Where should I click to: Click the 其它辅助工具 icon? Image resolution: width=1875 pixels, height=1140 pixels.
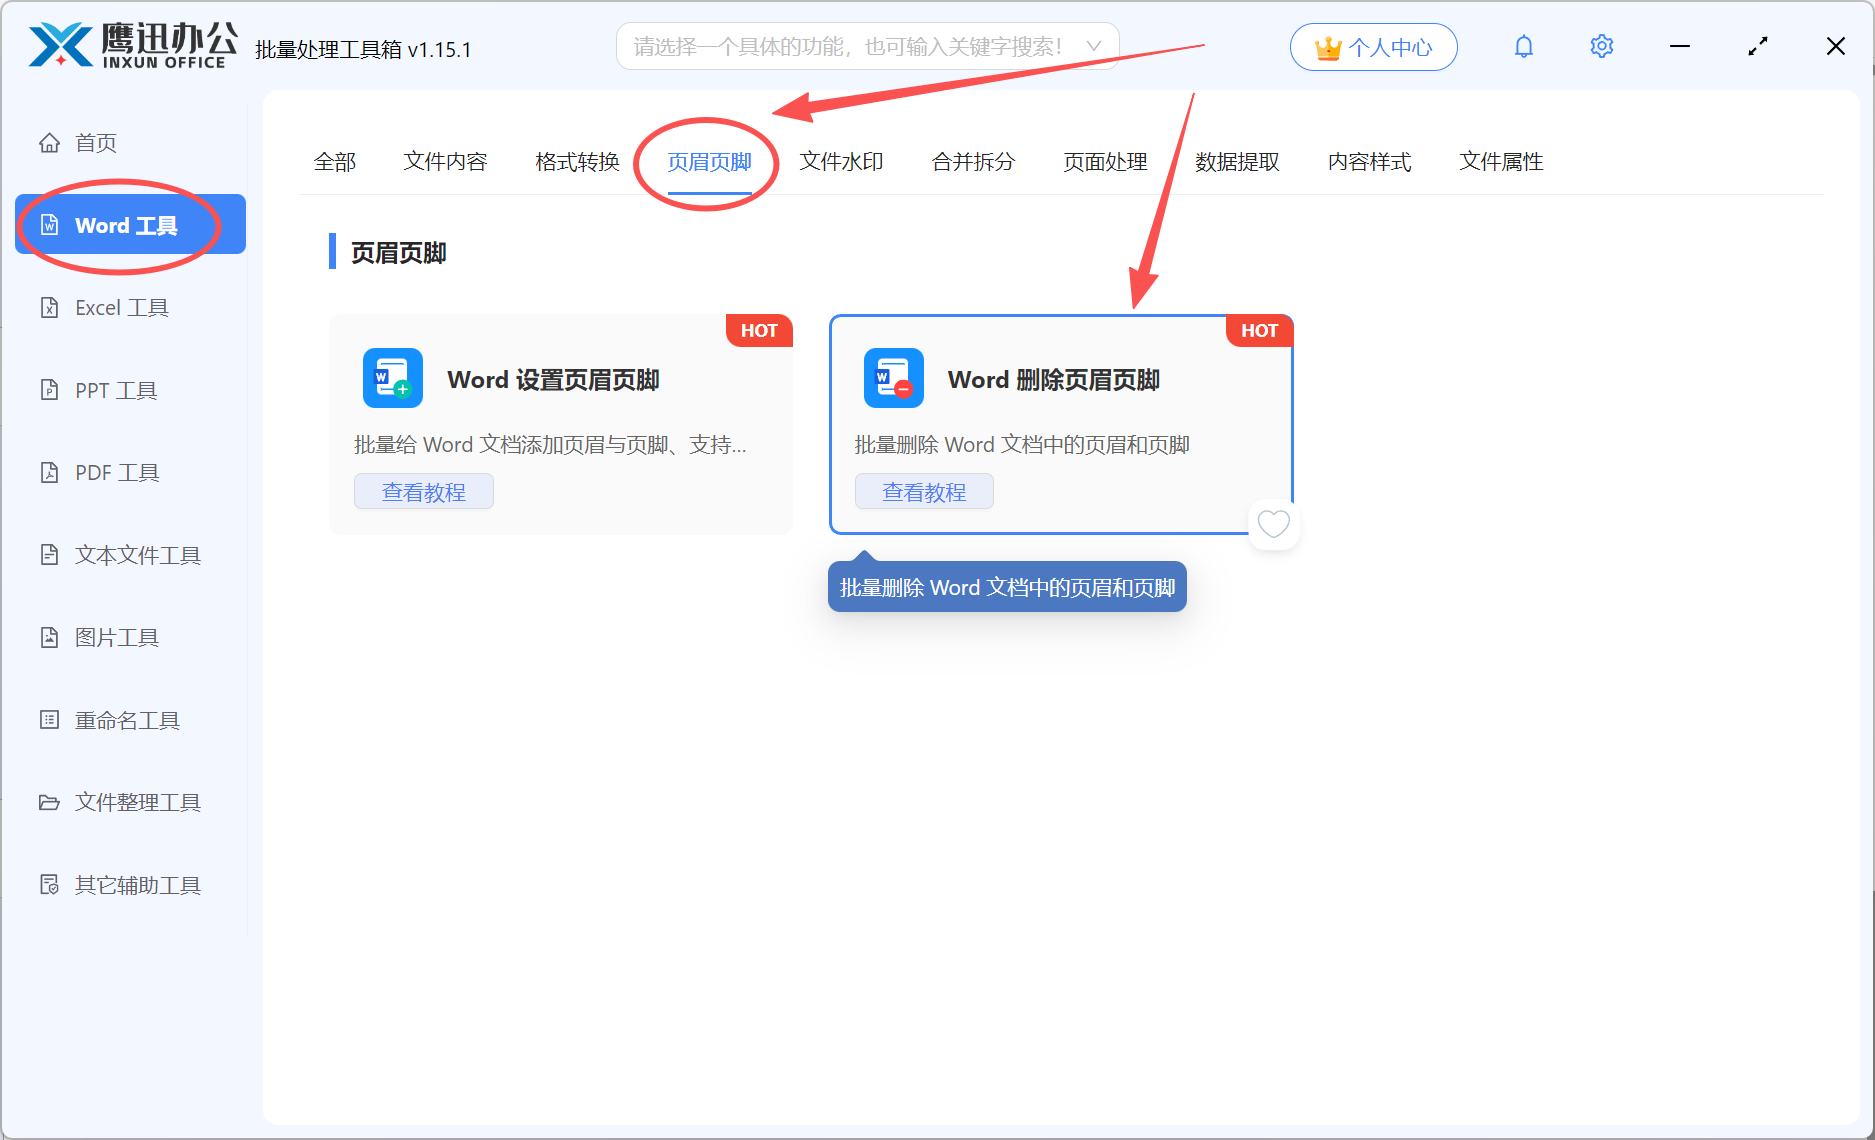(x=49, y=885)
